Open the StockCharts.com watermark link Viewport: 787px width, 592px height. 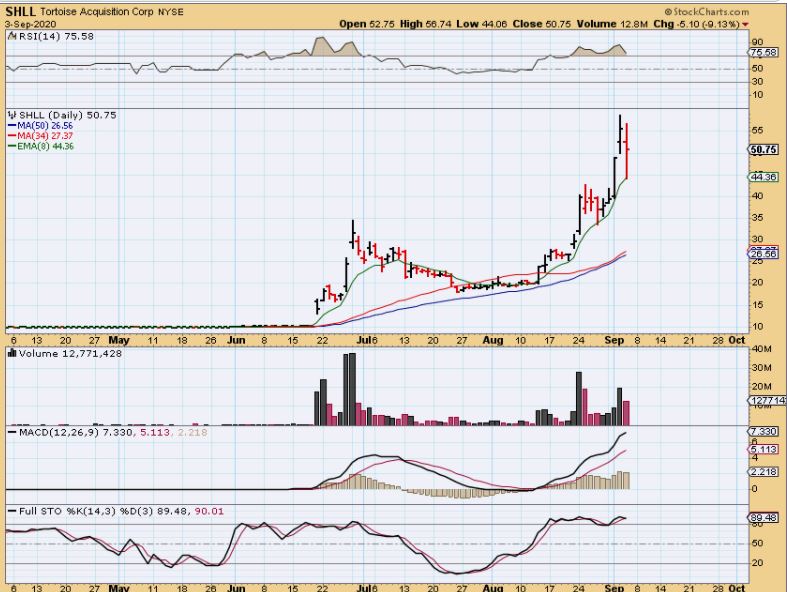coord(707,12)
